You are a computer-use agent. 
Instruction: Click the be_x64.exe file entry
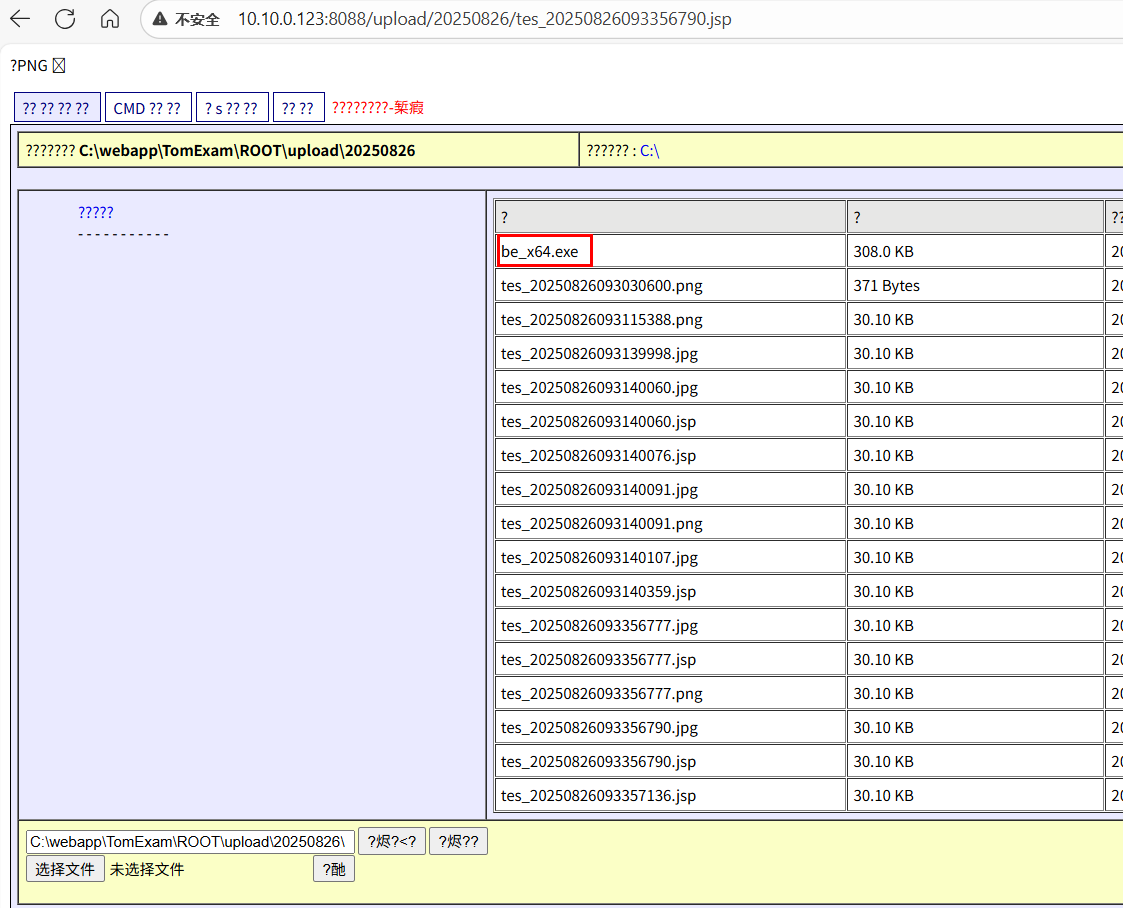(540, 252)
